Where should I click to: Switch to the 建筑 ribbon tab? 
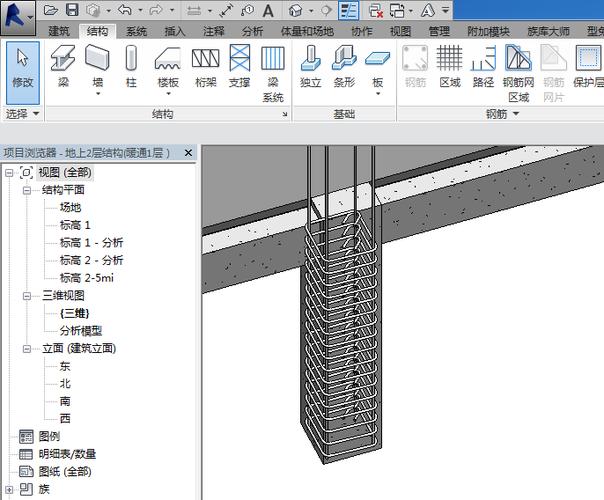tap(59, 32)
